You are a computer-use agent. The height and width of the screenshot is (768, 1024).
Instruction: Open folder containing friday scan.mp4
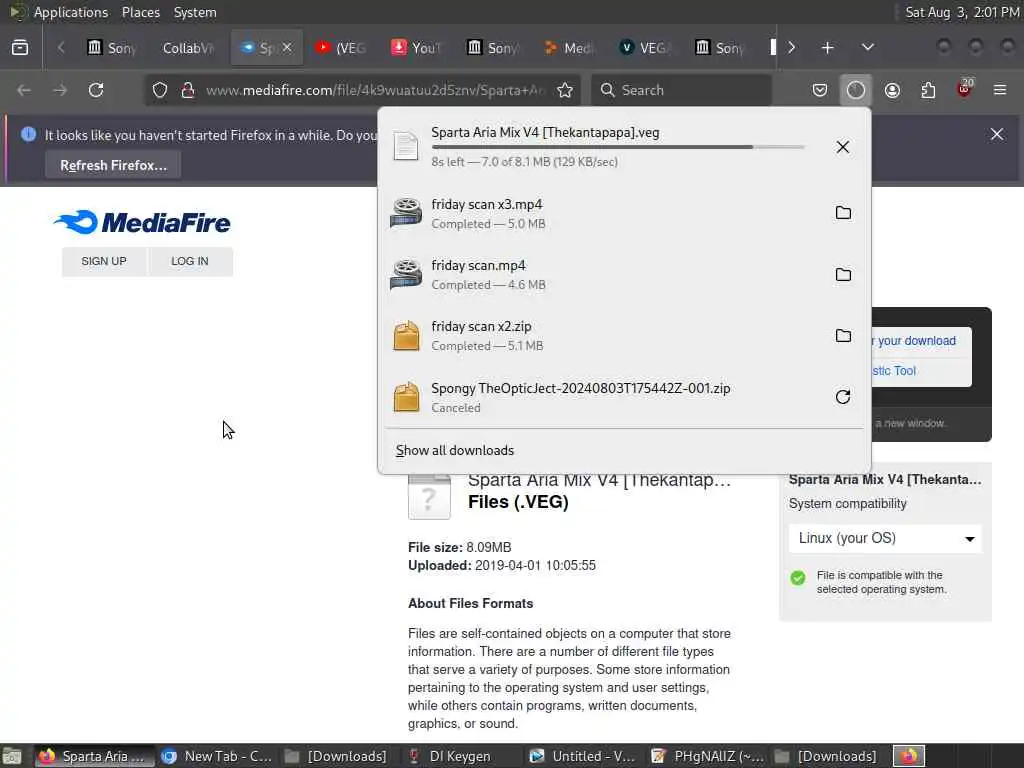843,274
